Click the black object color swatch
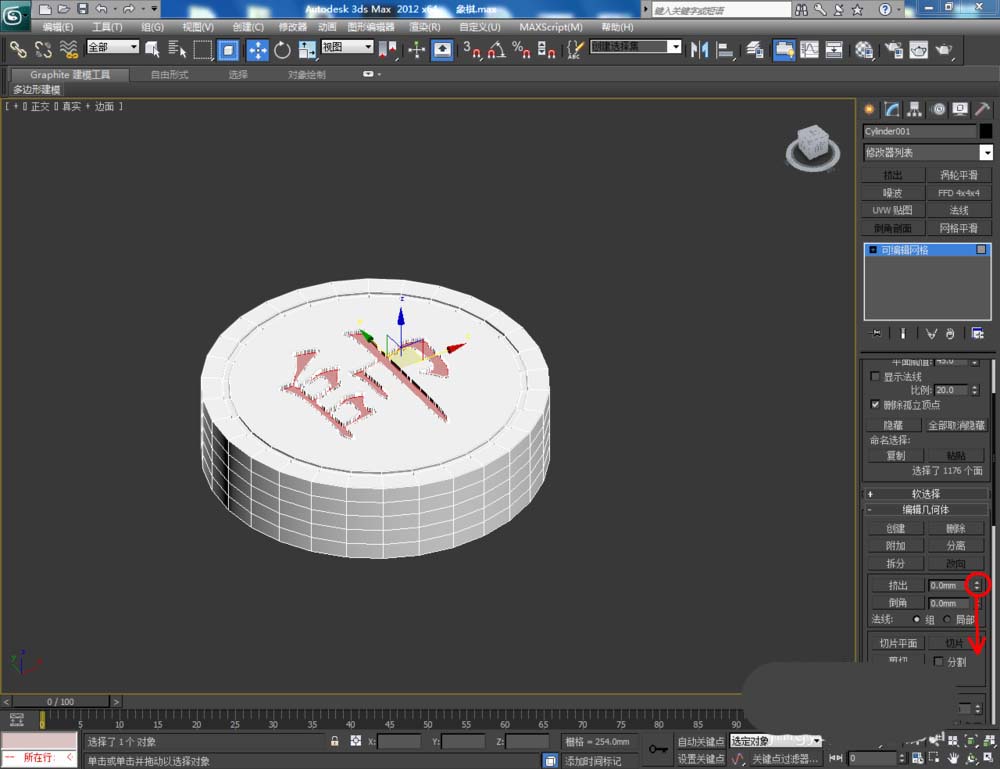Image resolution: width=1000 pixels, height=769 pixels. [x=986, y=131]
